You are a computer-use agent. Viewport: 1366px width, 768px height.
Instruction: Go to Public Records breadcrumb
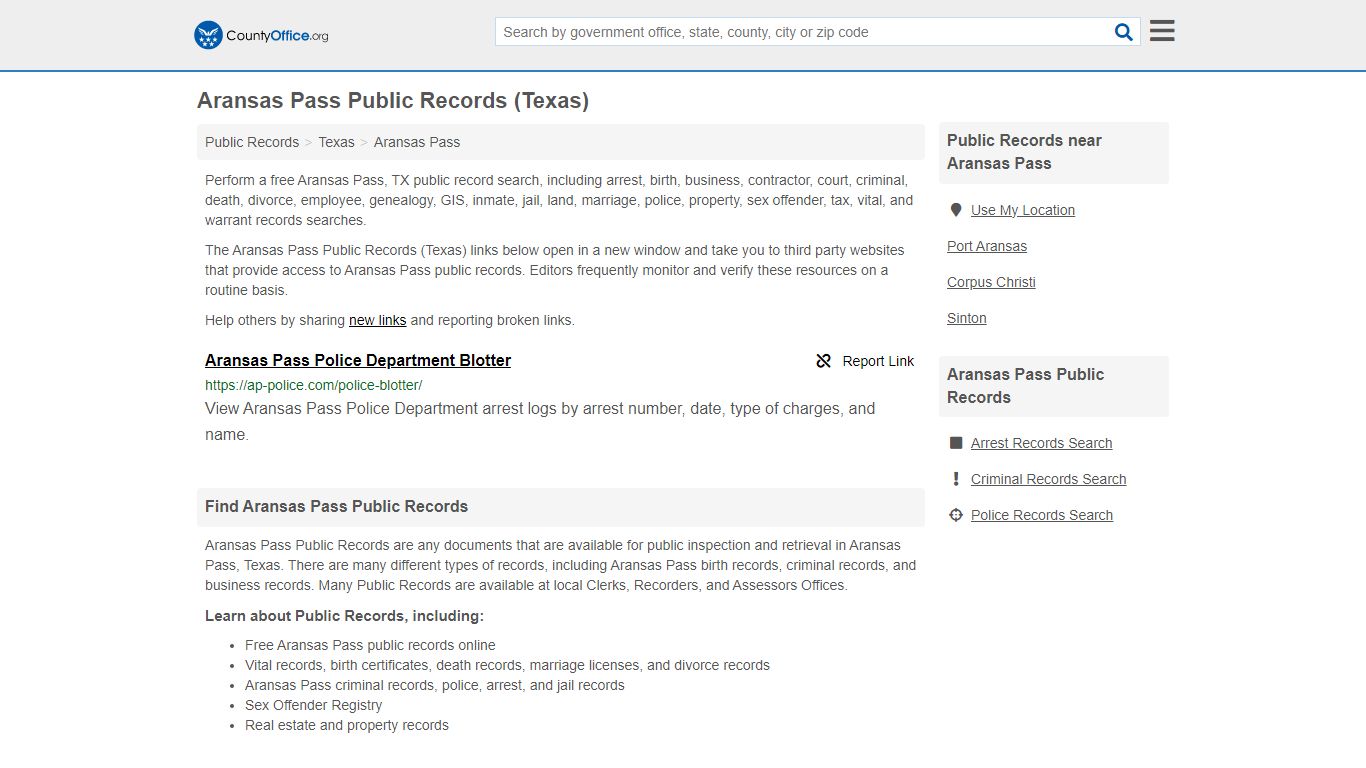pos(252,142)
